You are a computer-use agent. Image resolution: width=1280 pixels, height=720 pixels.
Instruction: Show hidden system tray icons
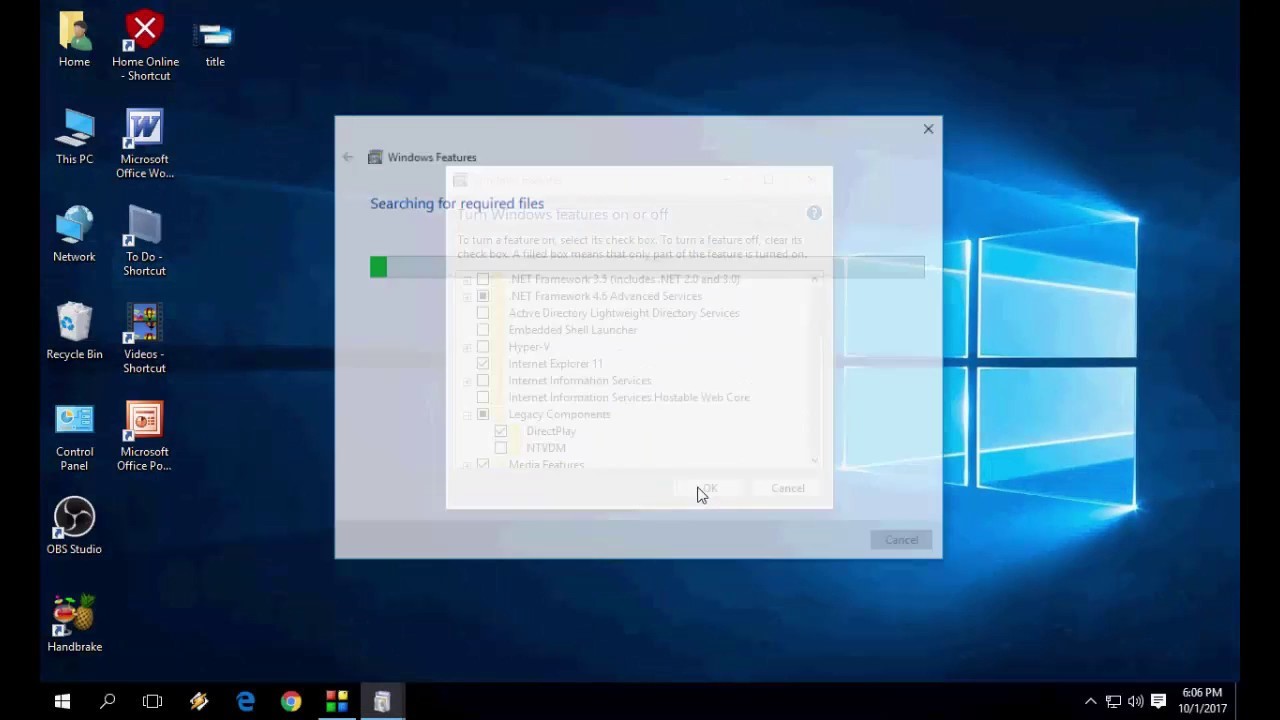pos(1090,701)
